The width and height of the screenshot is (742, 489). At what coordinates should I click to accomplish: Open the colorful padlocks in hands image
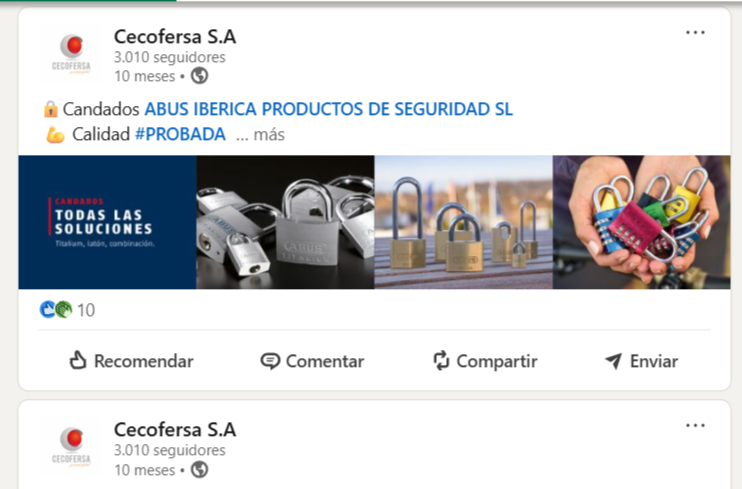click(x=642, y=222)
